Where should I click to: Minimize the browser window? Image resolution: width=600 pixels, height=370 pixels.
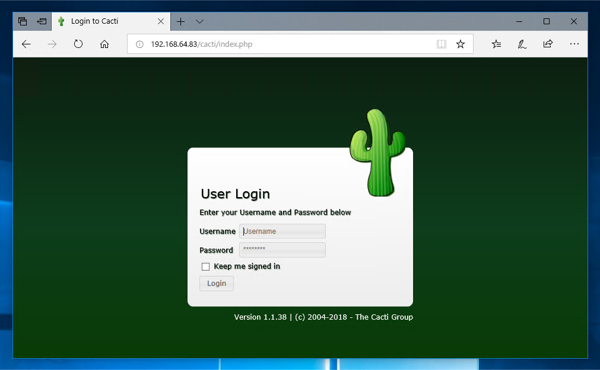519,21
